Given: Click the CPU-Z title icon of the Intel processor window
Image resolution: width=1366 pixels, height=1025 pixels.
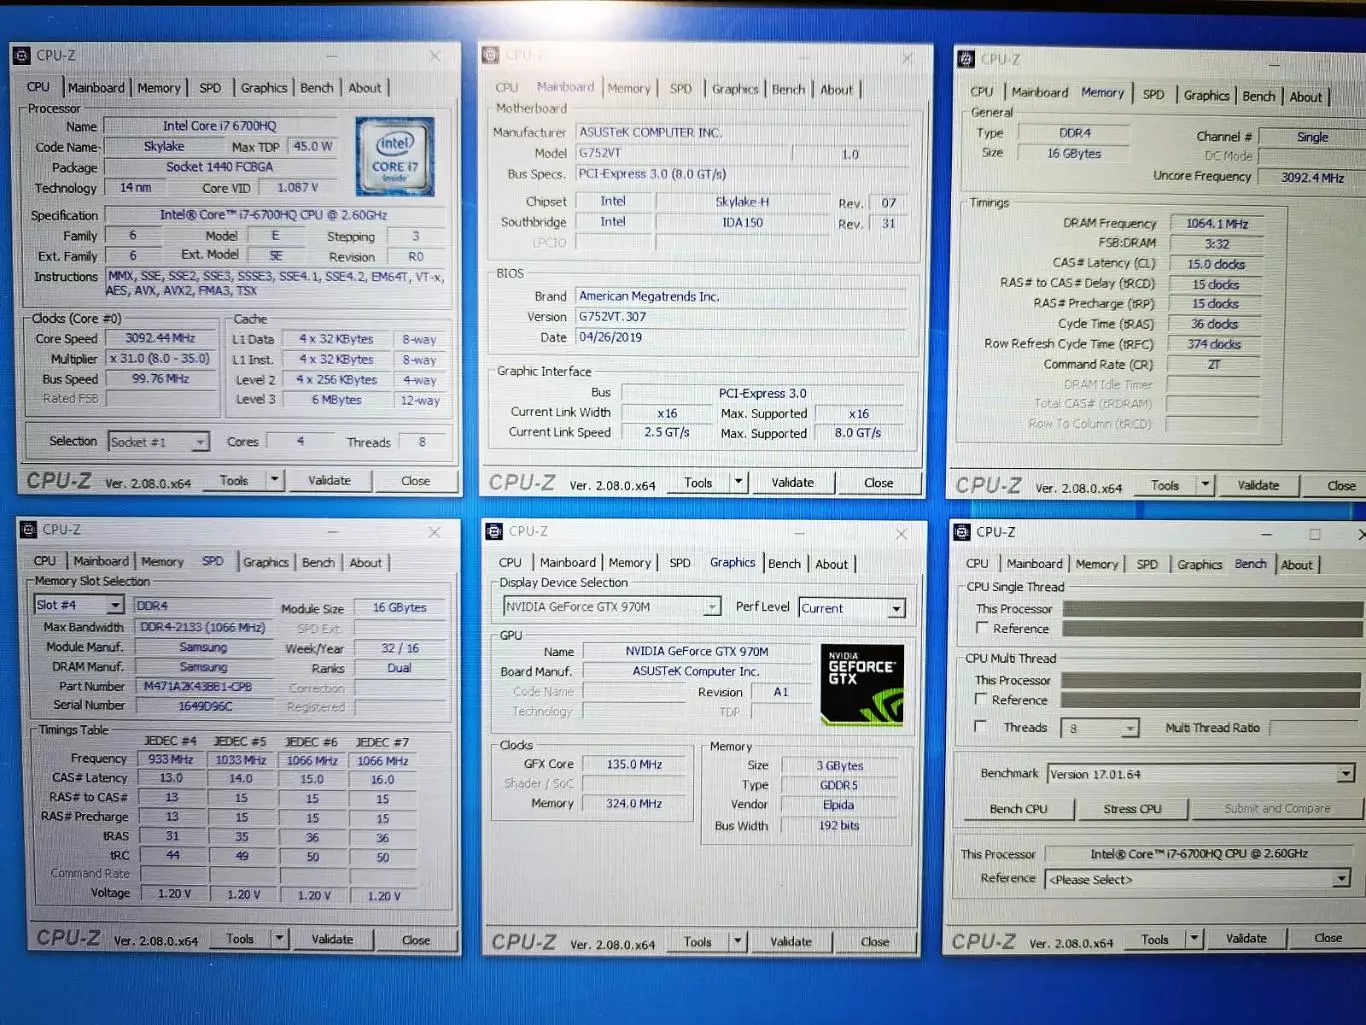Looking at the screenshot, I should pos(22,56).
